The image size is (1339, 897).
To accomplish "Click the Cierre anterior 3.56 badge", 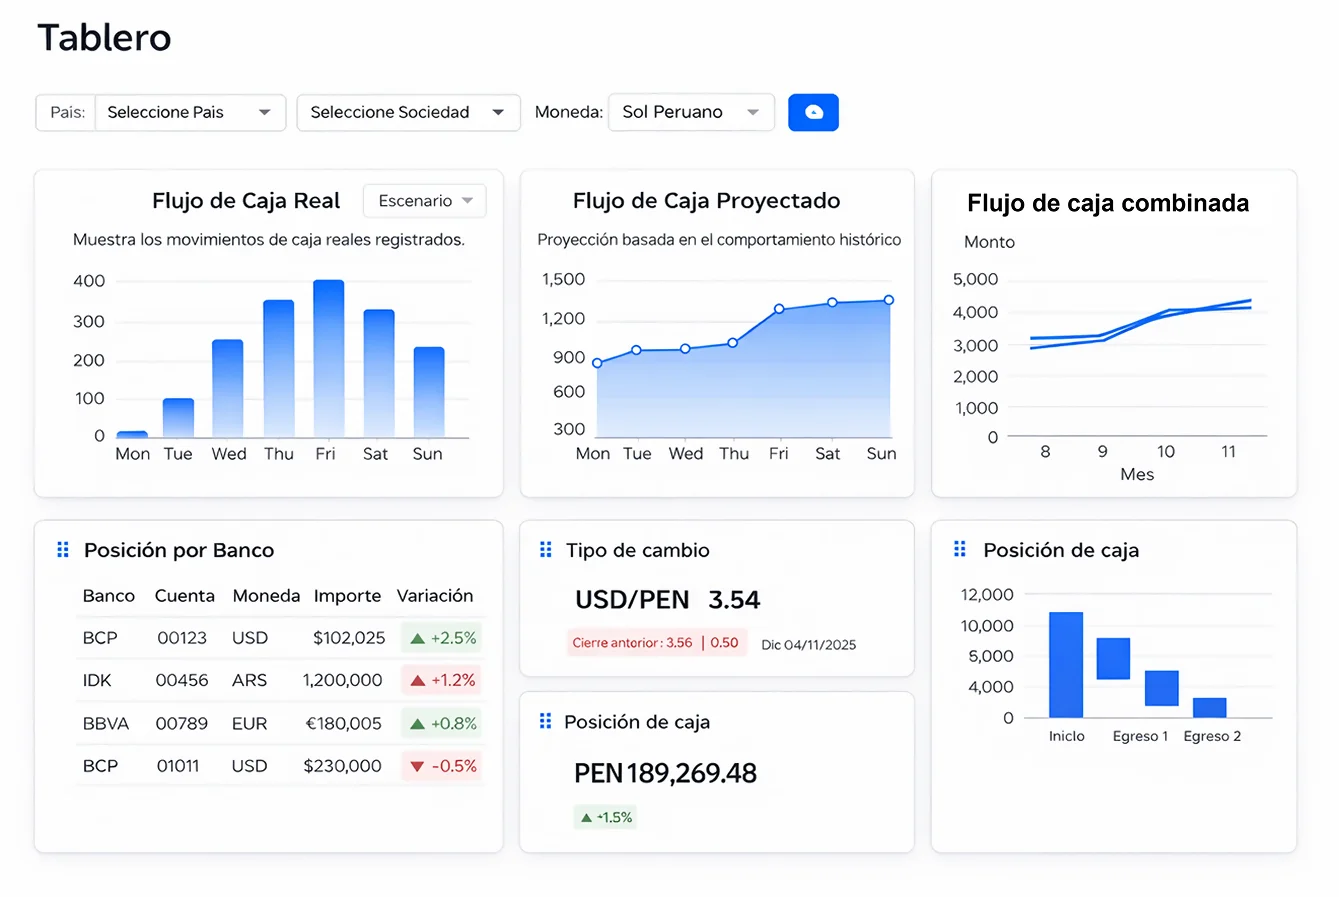I will pos(656,643).
